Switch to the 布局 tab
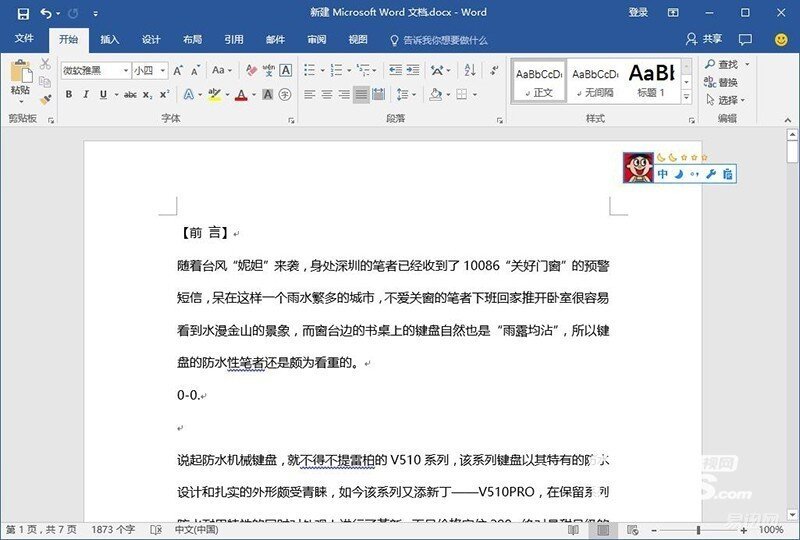The width and height of the screenshot is (800, 540). click(x=192, y=39)
